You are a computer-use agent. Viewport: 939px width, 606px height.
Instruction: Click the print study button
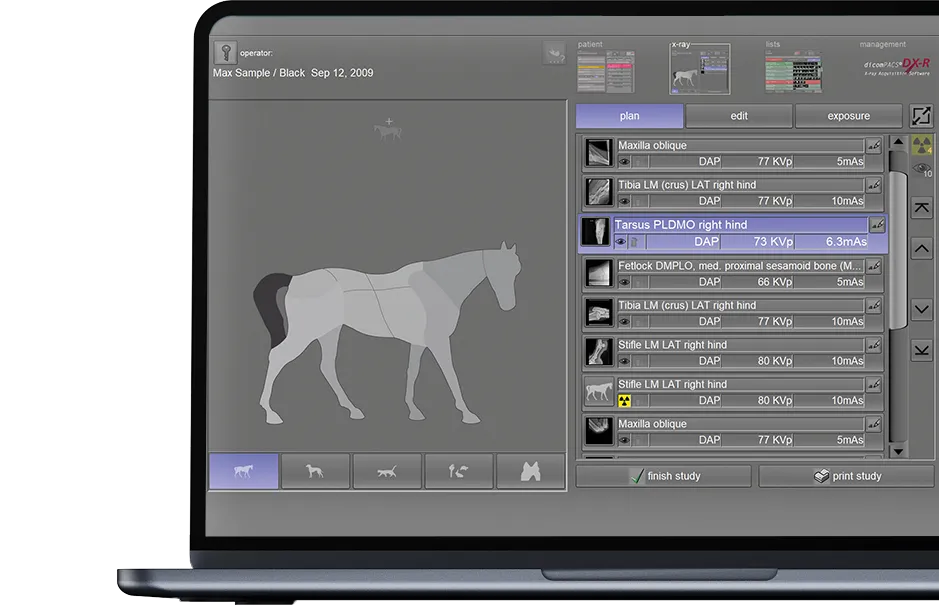click(847, 476)
